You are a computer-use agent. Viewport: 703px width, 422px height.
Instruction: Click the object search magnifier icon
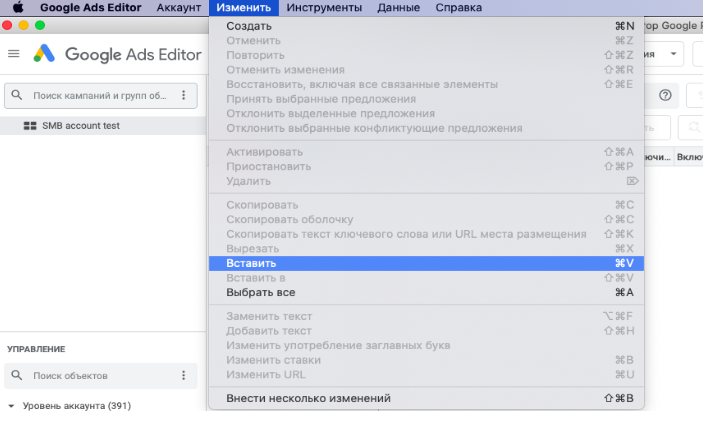17,375
